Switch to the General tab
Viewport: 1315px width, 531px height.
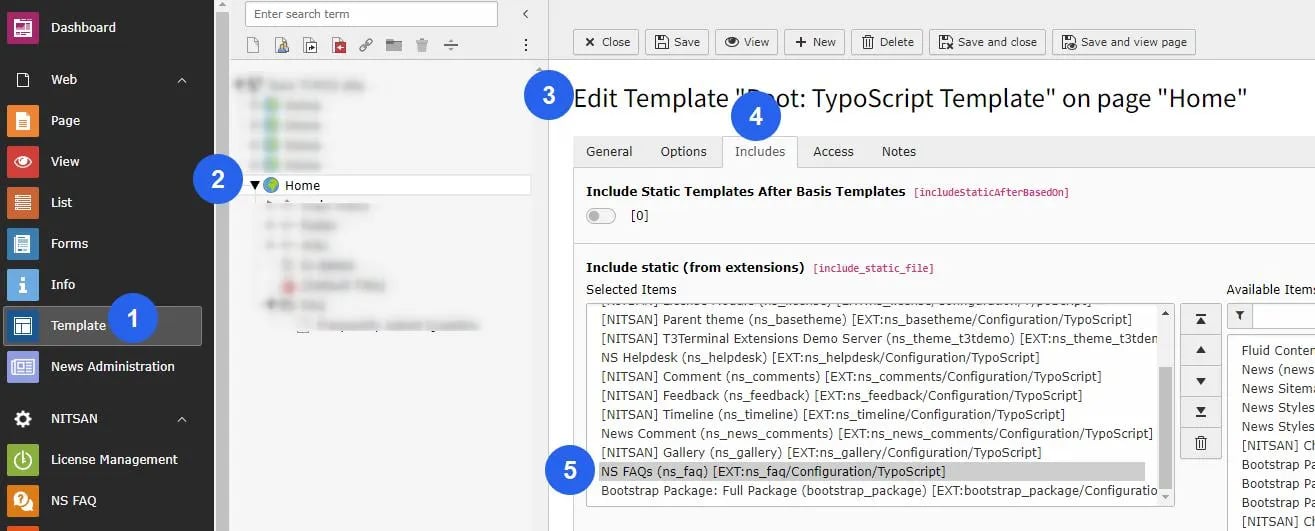point(609,152)
